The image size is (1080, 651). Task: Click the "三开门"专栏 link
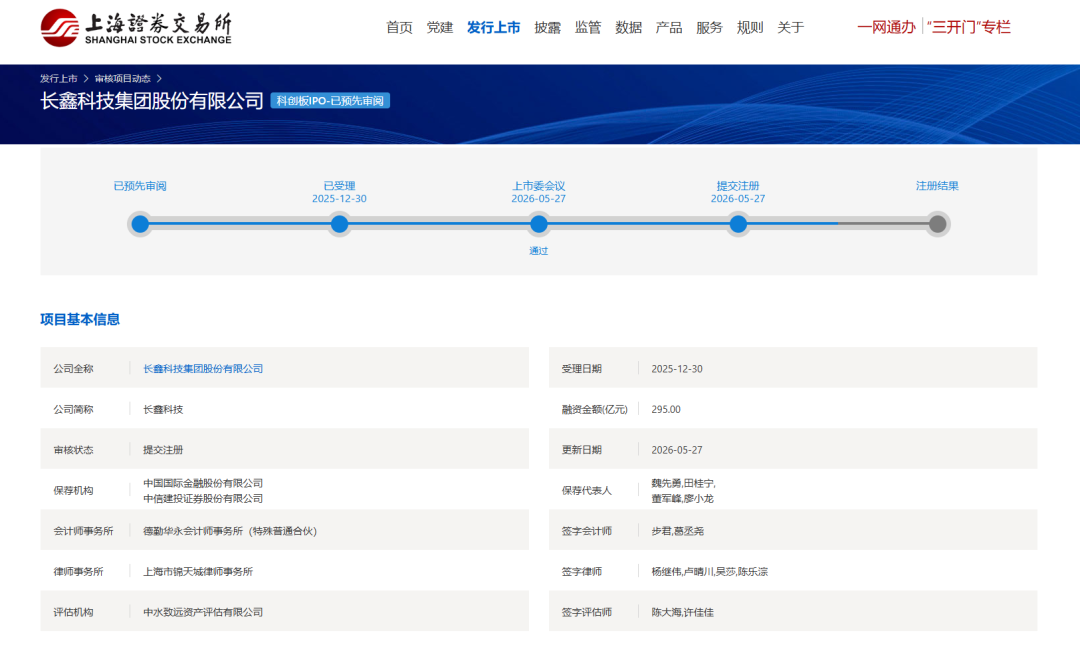pos(968,27)
